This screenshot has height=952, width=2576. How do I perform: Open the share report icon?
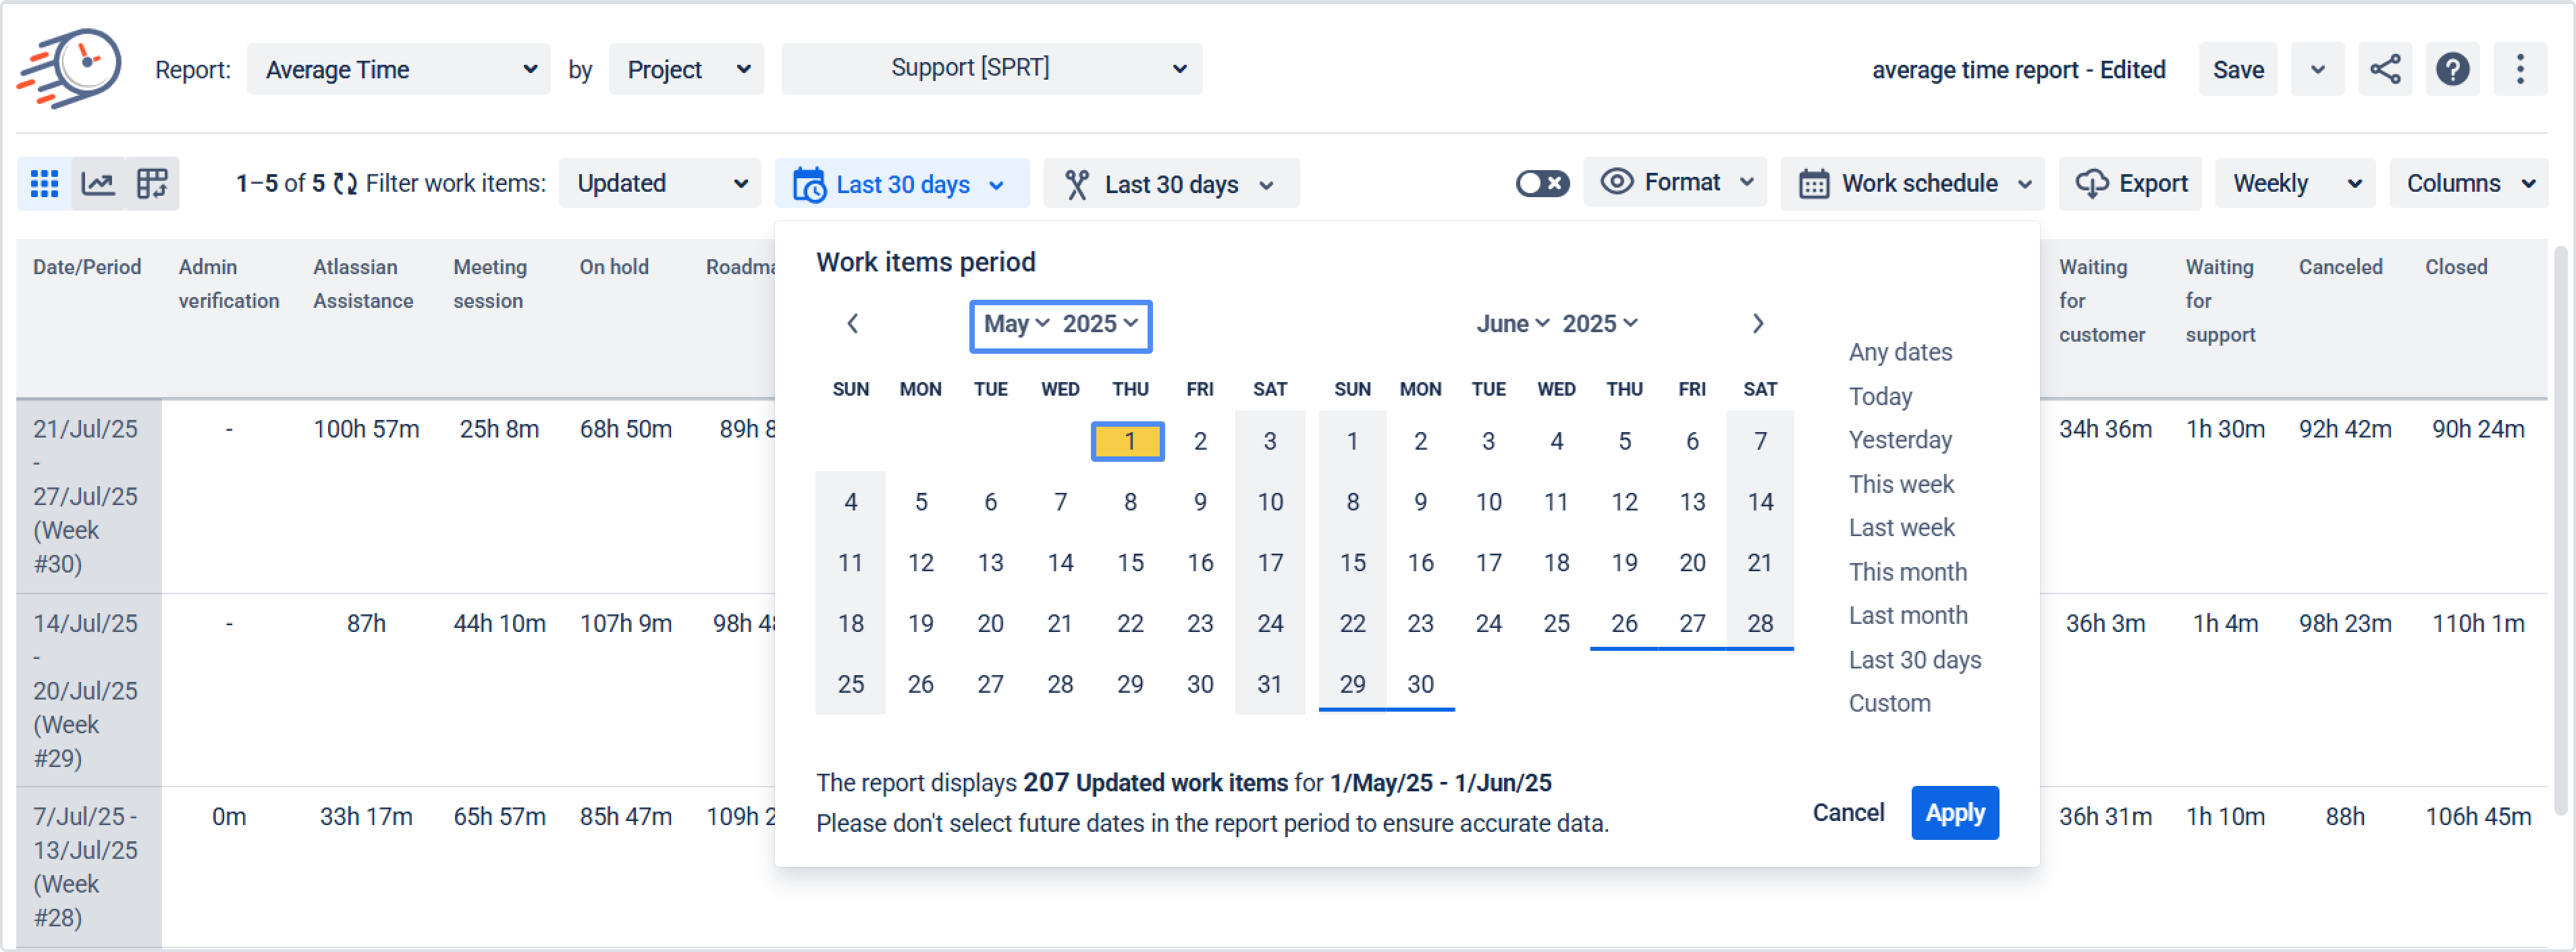coord(2384,70)
